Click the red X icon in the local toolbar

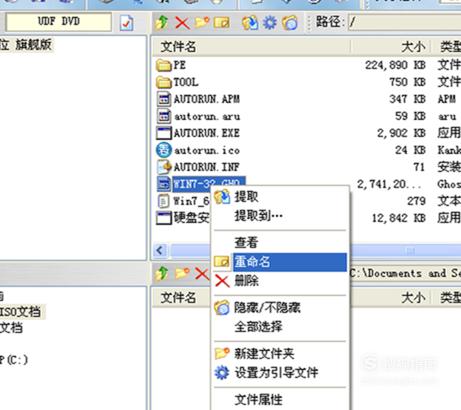pyautogui.click(x=202, y=274)
